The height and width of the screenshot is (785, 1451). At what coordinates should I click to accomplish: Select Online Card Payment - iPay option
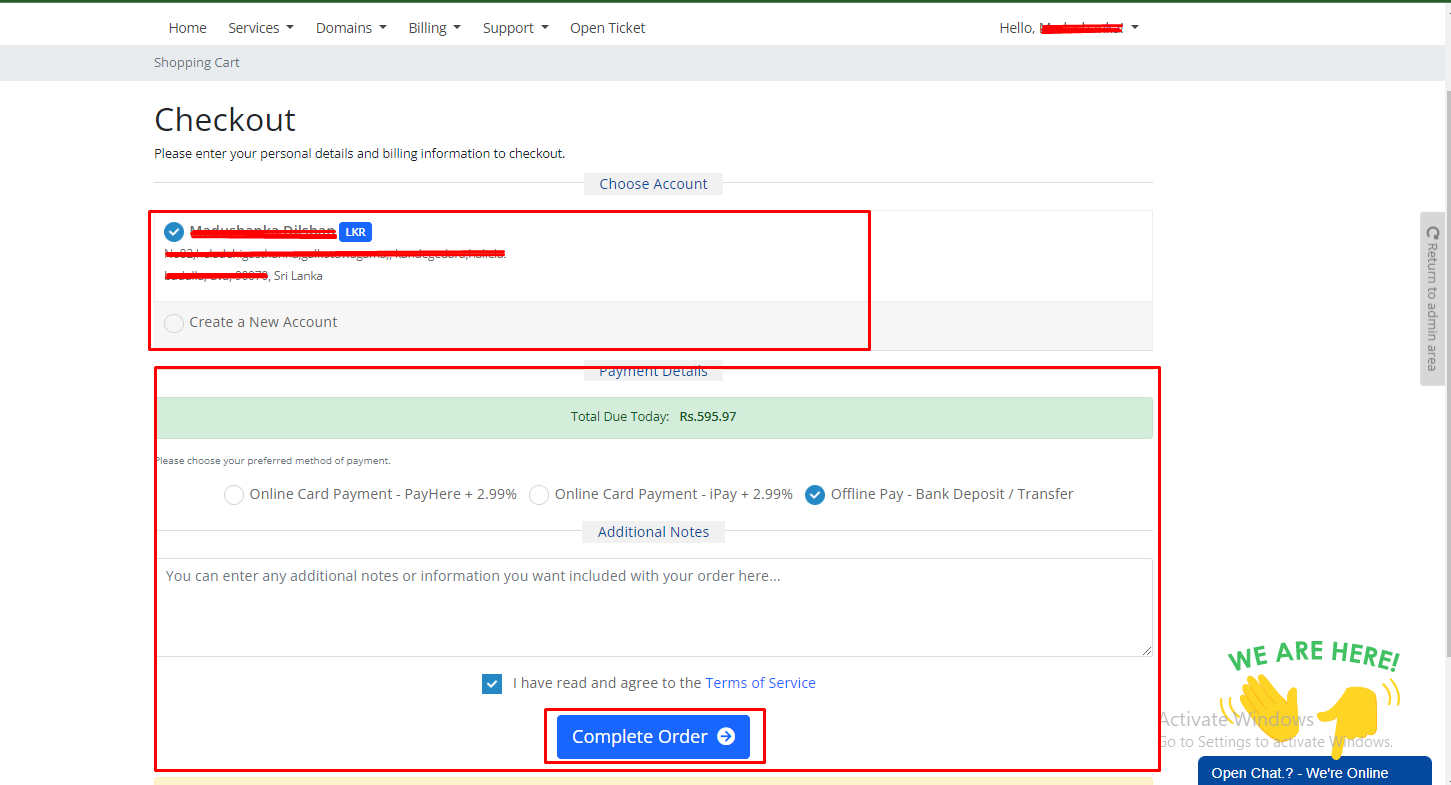point(539,495)
